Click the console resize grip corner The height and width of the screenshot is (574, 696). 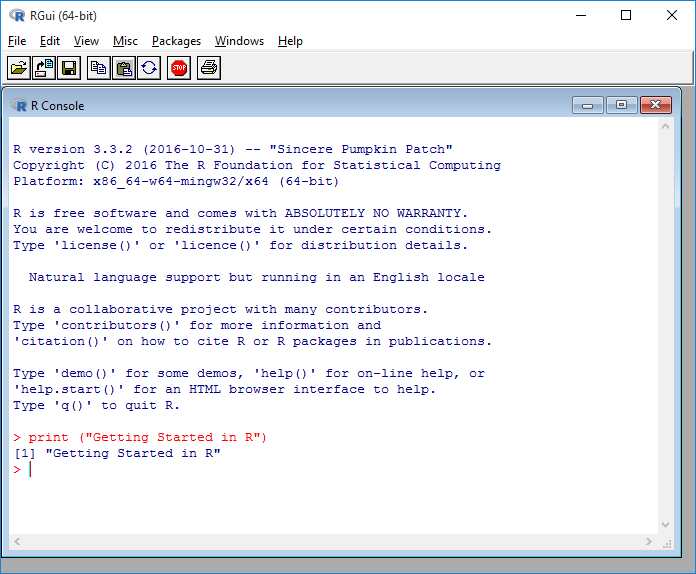pyautogui.click(x=667, y=543)
